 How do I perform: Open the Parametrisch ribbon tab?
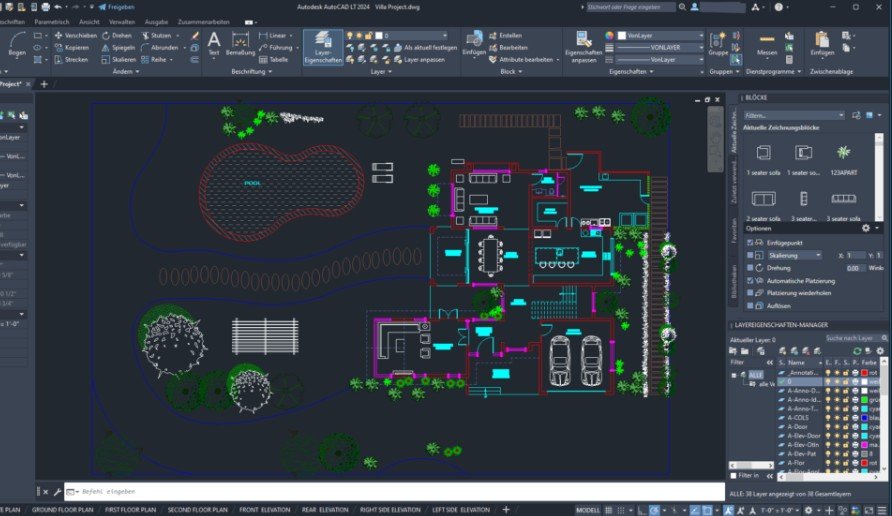[x=52, y=20]
